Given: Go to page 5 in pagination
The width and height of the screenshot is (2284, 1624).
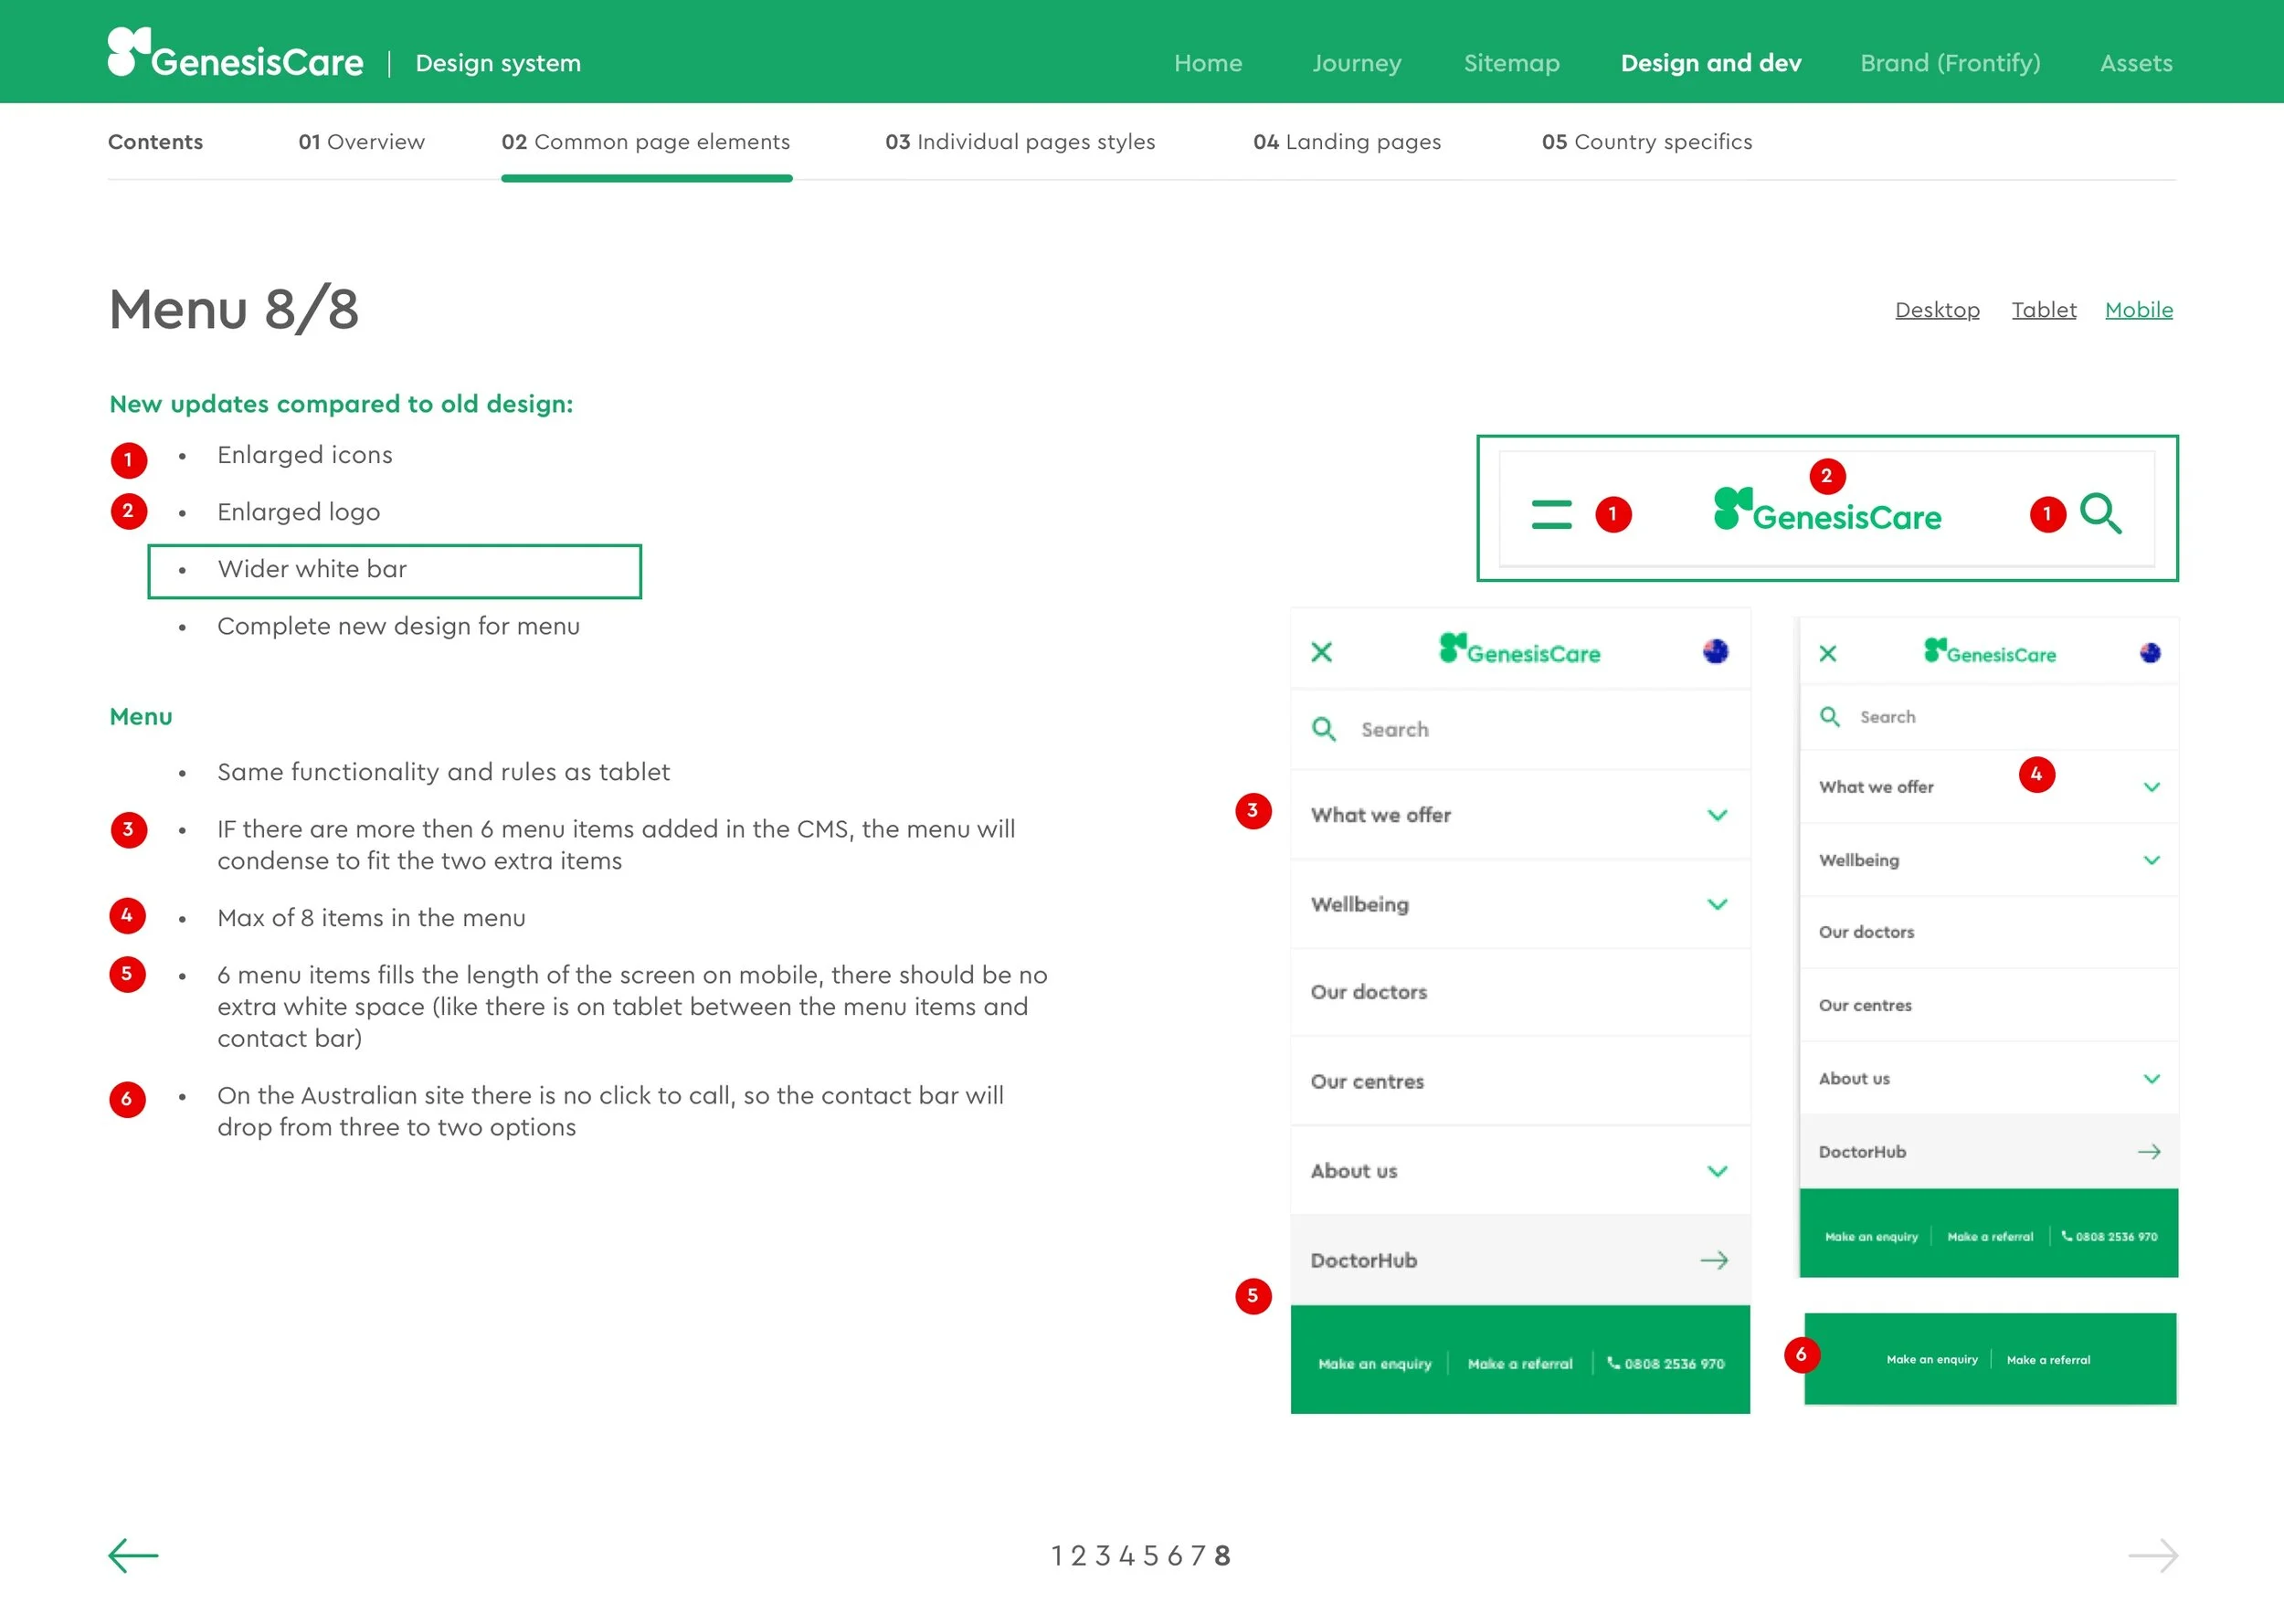Looking at the screenshot, I should coord(1150,1556).
